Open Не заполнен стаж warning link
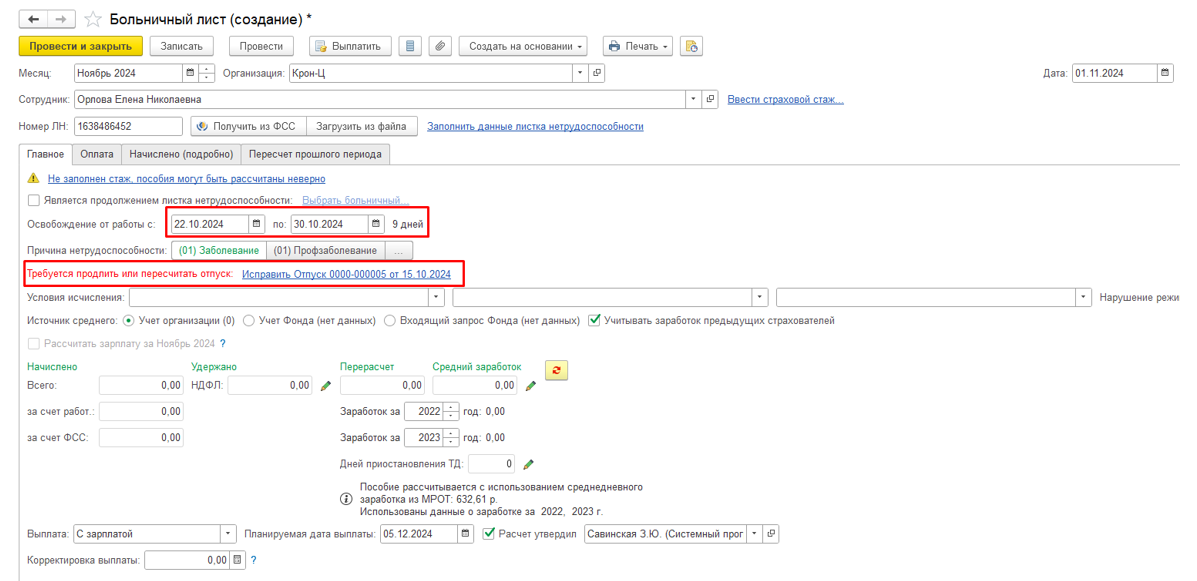Image resolution: width=1197 pixels, height=581 pixels. [186, 179]
